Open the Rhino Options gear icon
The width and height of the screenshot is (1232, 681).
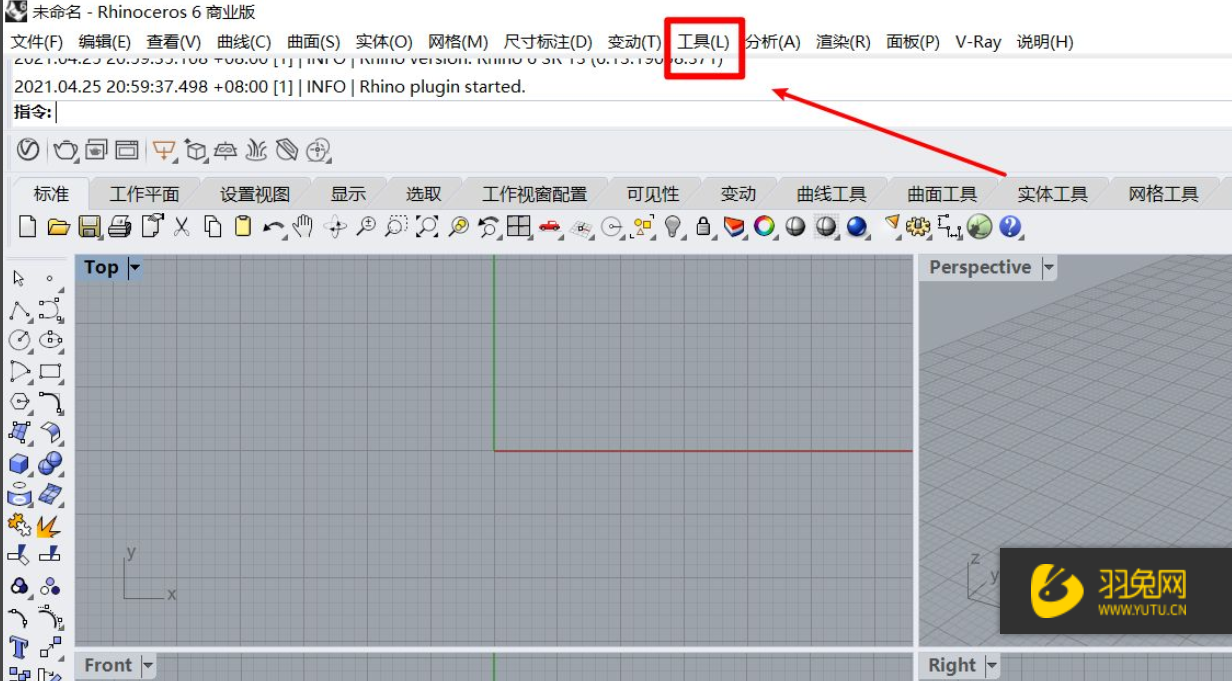coord(918,227)
